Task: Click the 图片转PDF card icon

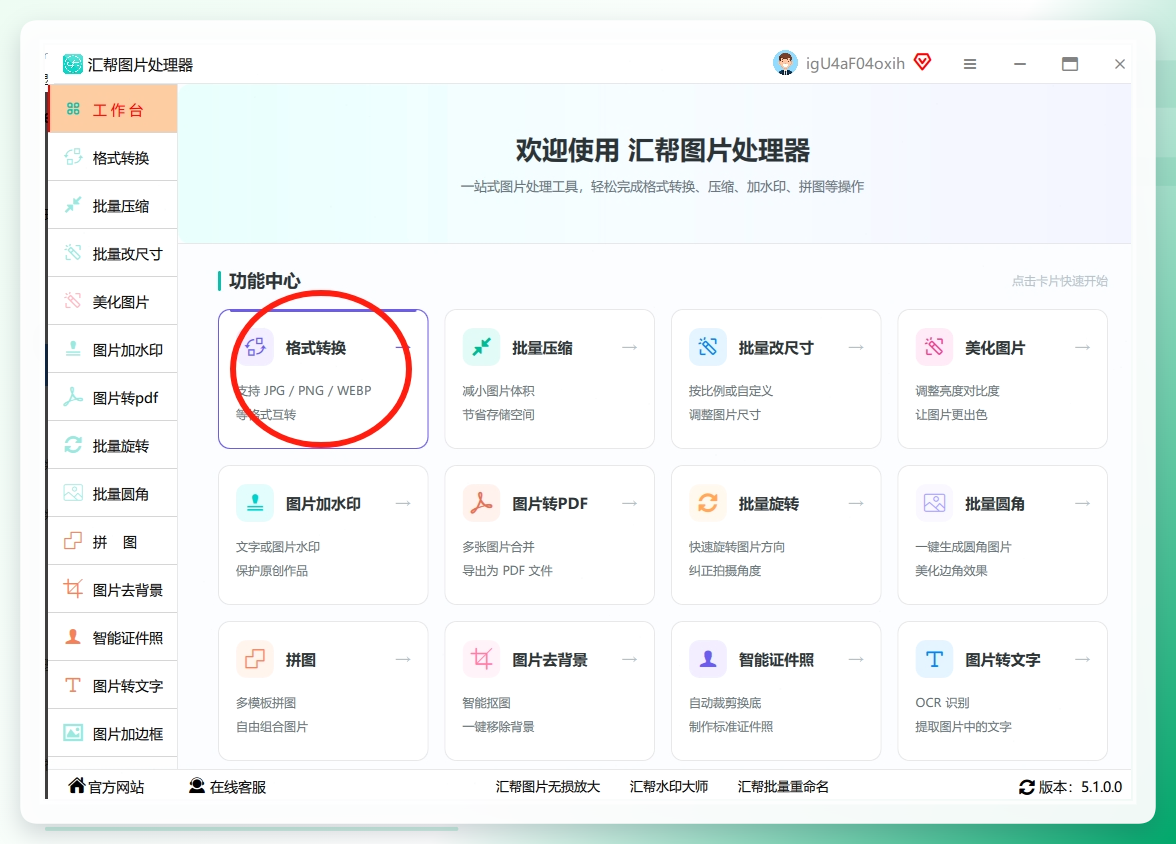Action: coord(482,503)
